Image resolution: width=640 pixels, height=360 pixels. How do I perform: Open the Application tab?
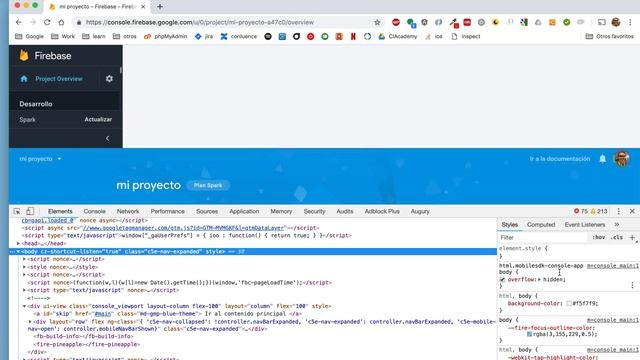click(x=244, y=211)
